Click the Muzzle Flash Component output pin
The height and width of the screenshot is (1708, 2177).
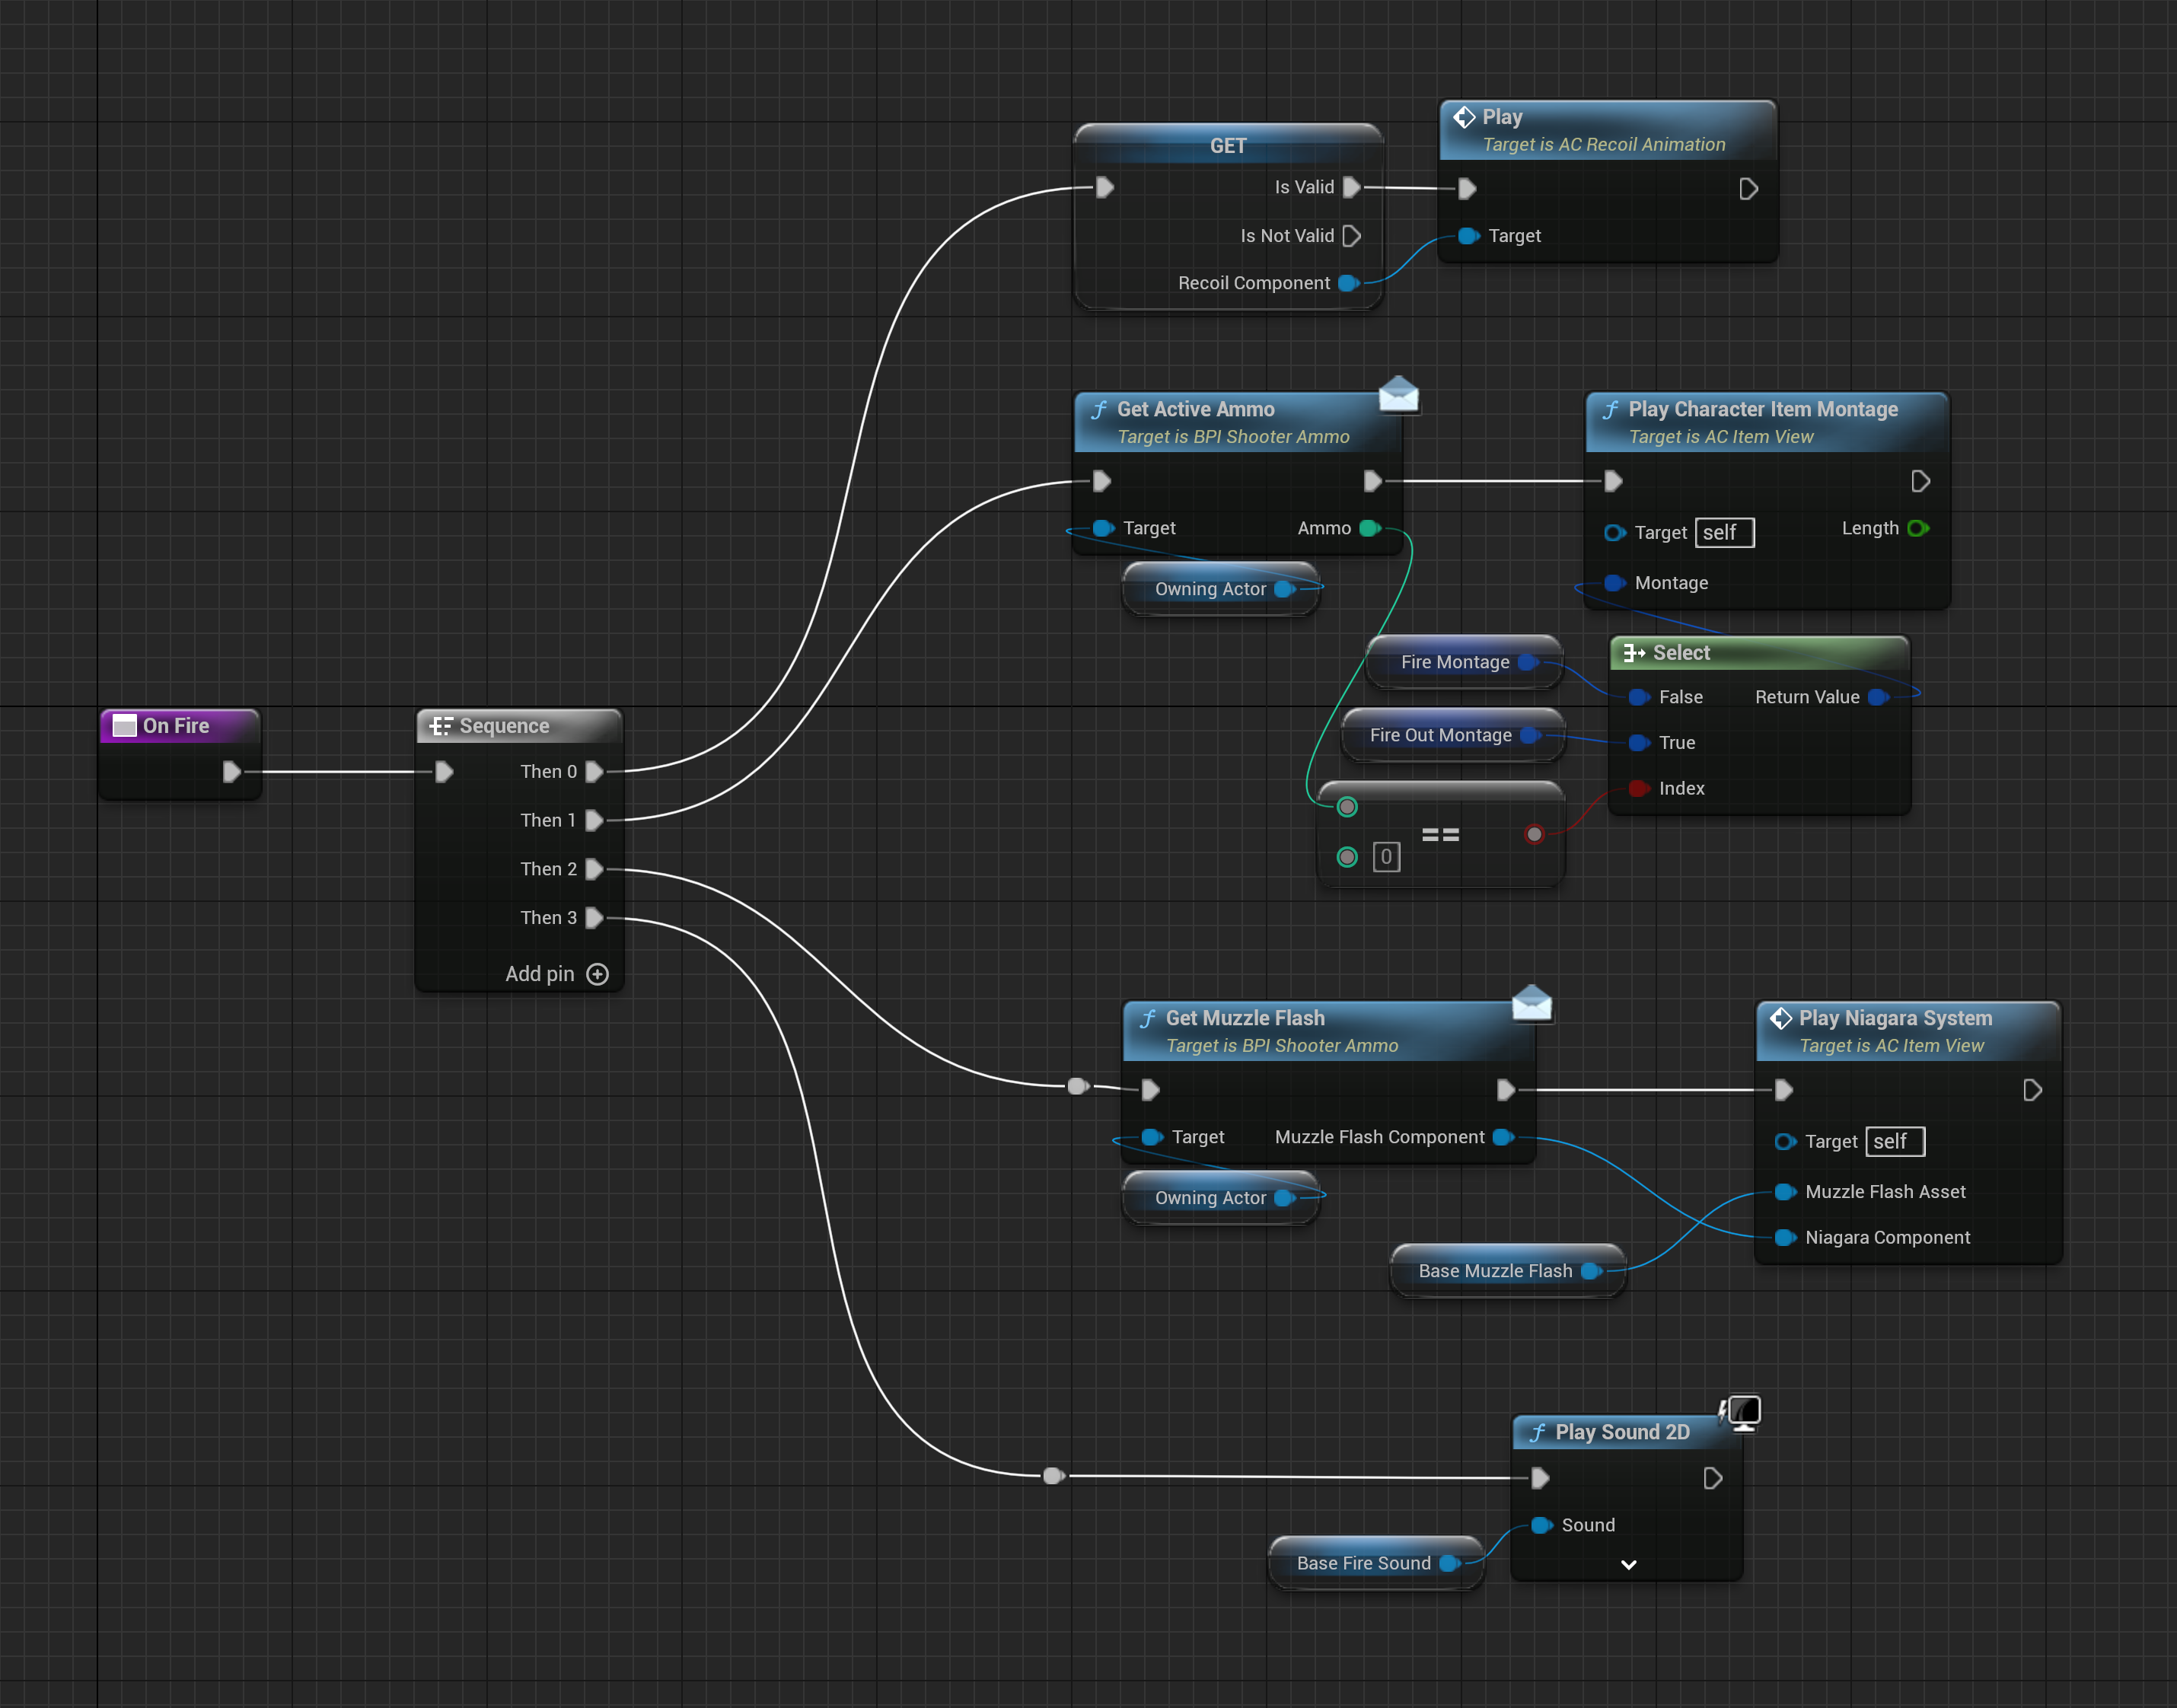click(x=1503, y=1137)
